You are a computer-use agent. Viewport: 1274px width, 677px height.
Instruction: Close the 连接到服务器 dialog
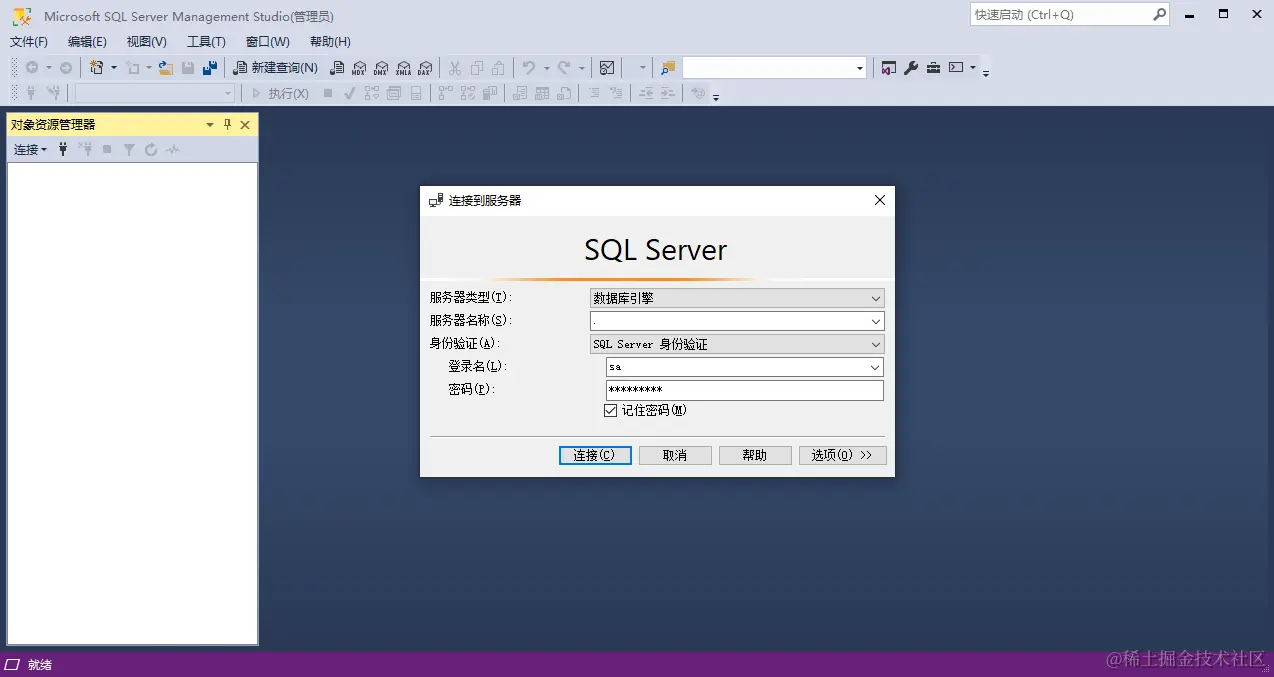880,200
